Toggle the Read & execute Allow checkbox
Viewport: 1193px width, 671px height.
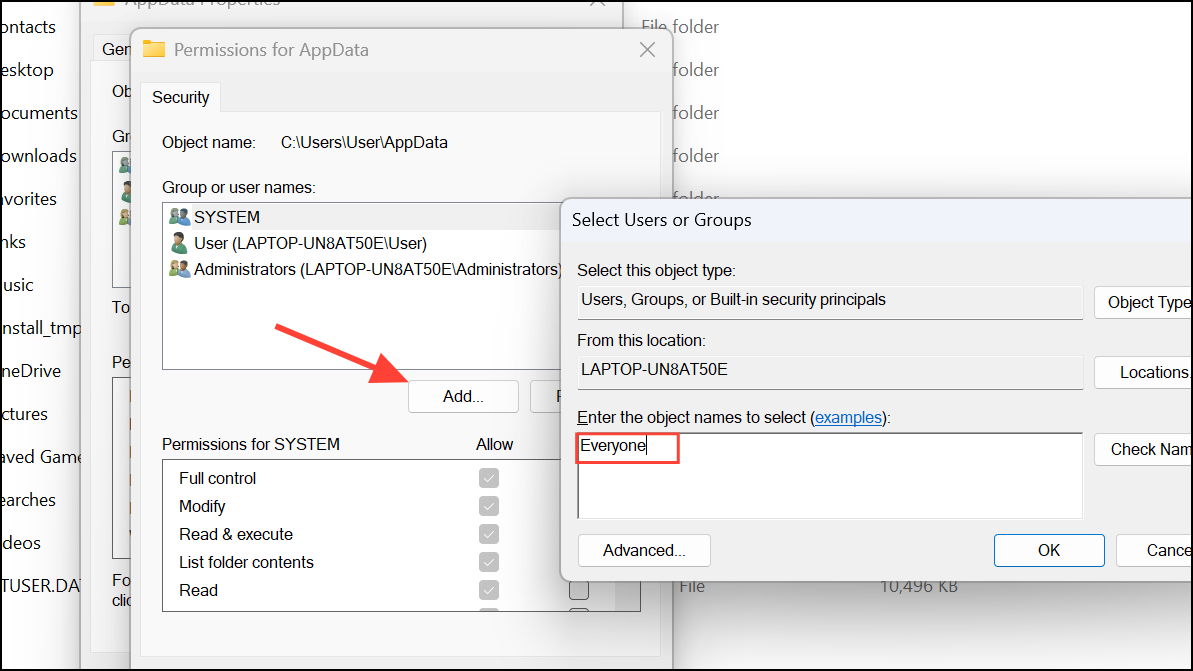point(488,534)
